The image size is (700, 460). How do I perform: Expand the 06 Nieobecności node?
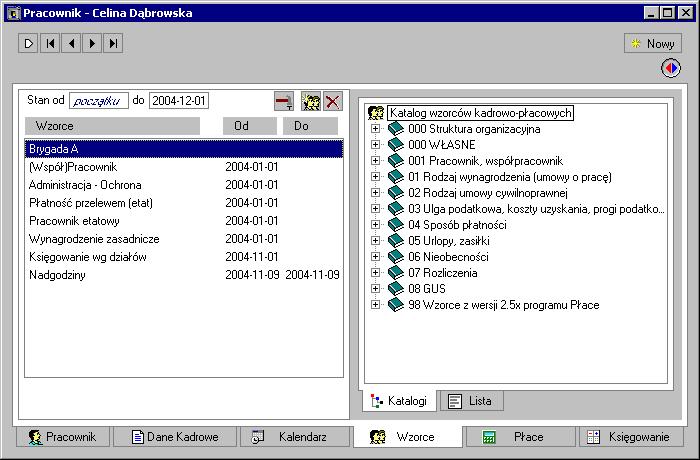(x=375, y=257)
